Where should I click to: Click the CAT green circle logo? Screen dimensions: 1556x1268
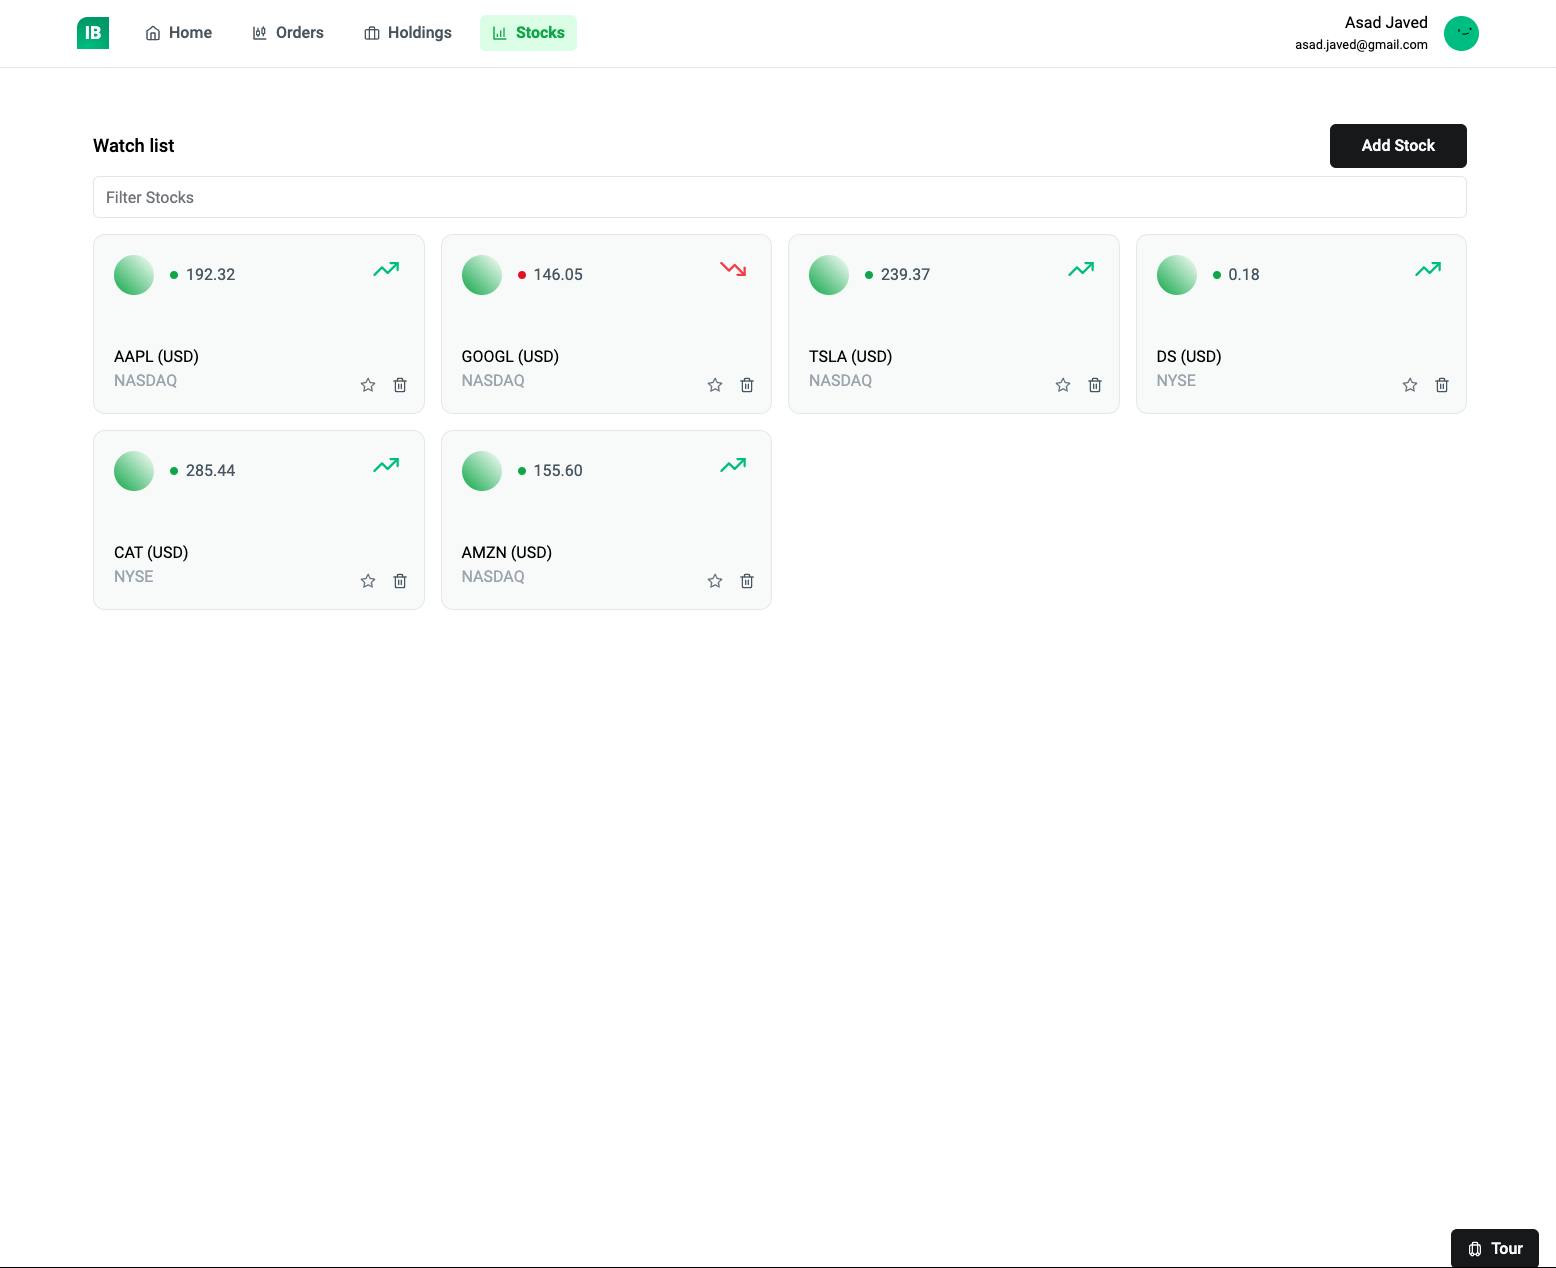point(134,471)
